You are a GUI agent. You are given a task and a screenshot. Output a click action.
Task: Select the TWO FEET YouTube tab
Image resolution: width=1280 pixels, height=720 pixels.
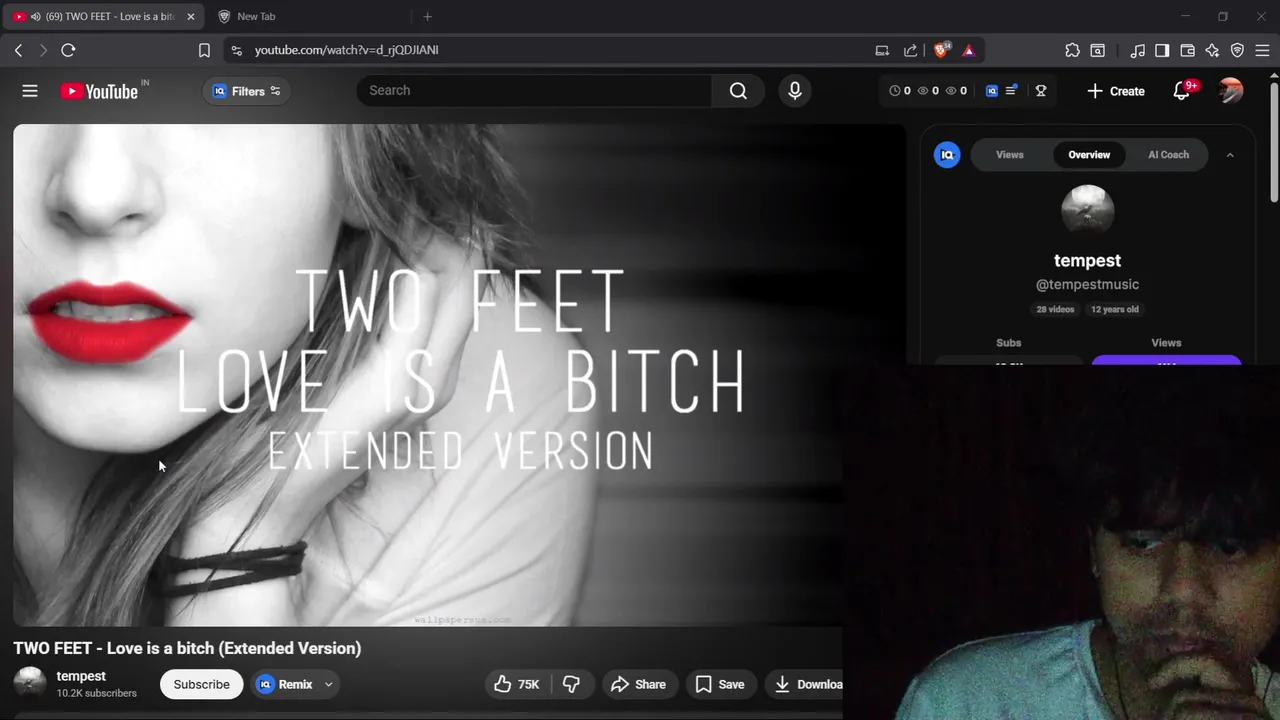point(104,16)
